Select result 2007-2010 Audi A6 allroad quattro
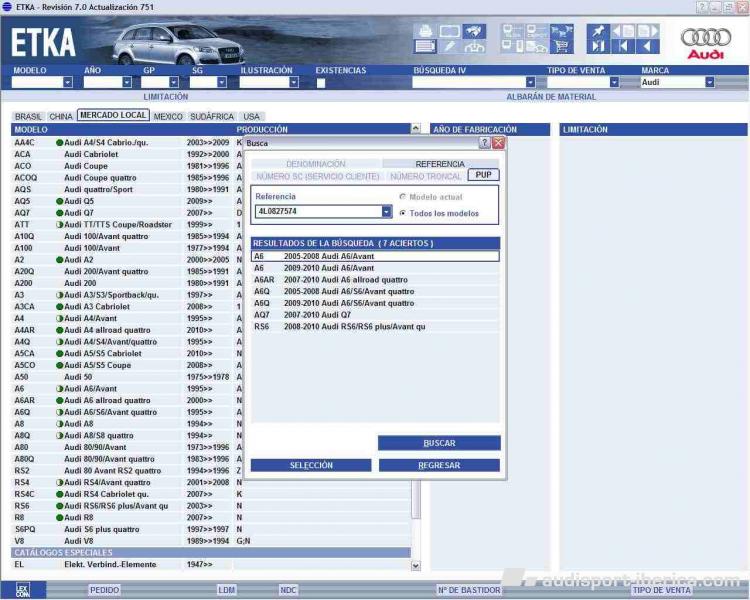 [375, 280]
